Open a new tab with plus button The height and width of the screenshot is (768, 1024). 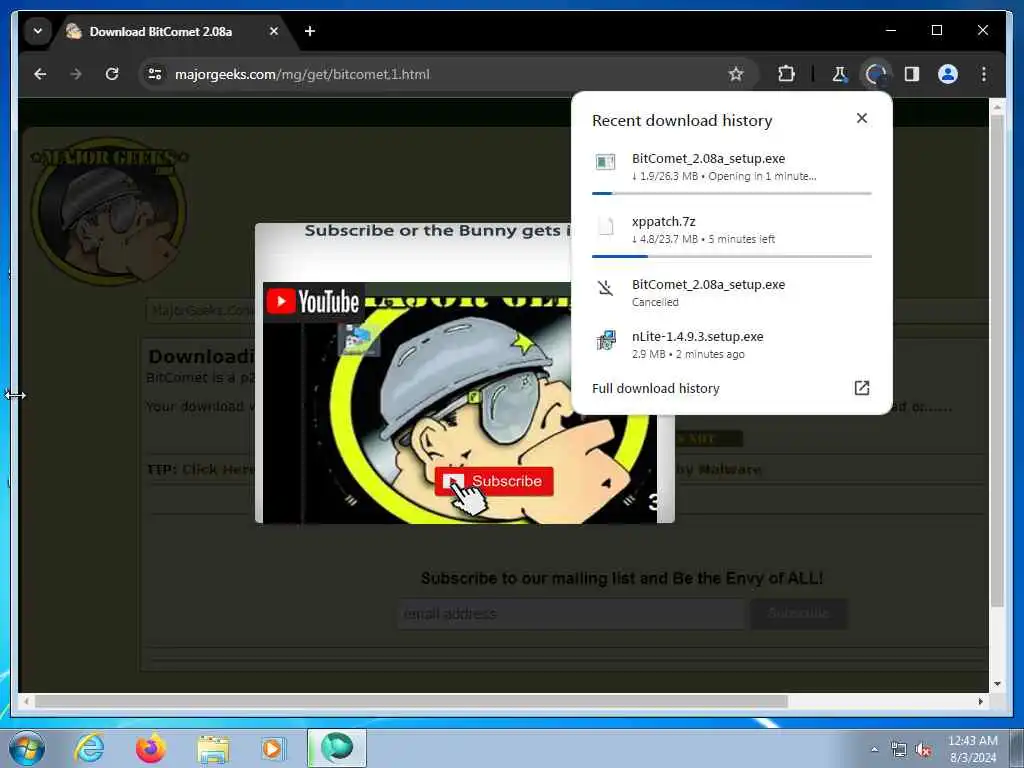coord(310,31)
